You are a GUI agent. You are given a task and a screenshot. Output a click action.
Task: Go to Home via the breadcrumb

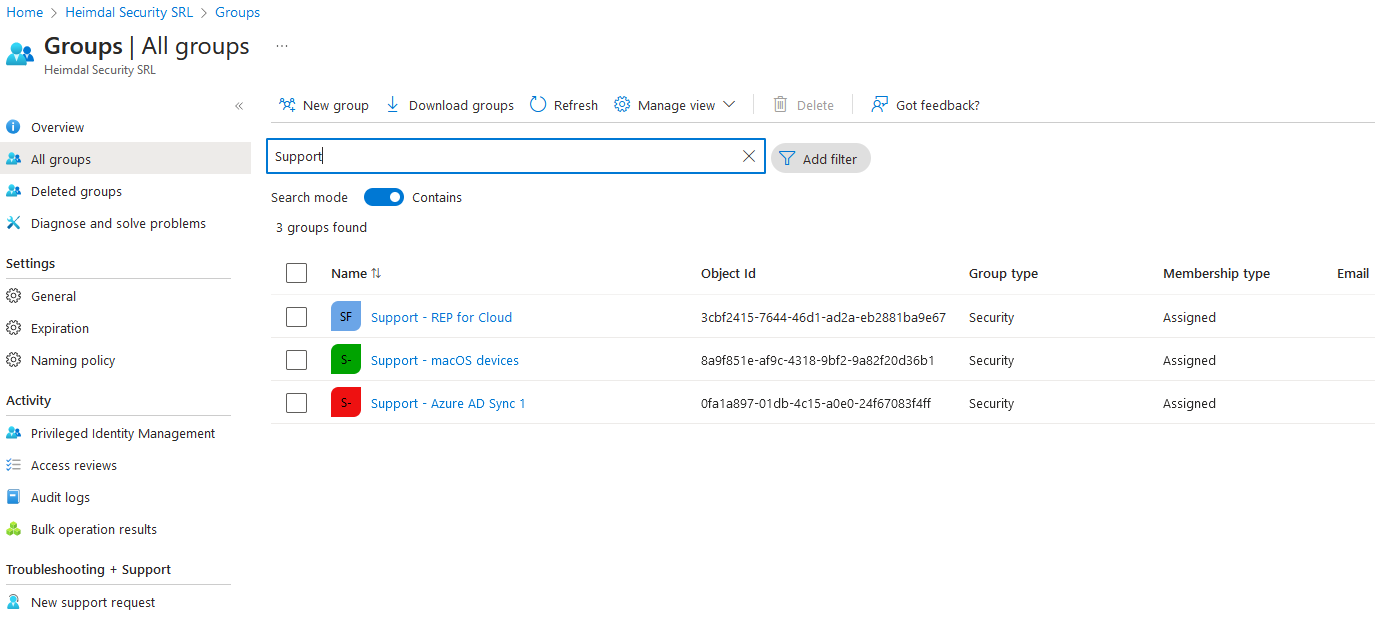[x=25, y=12]
